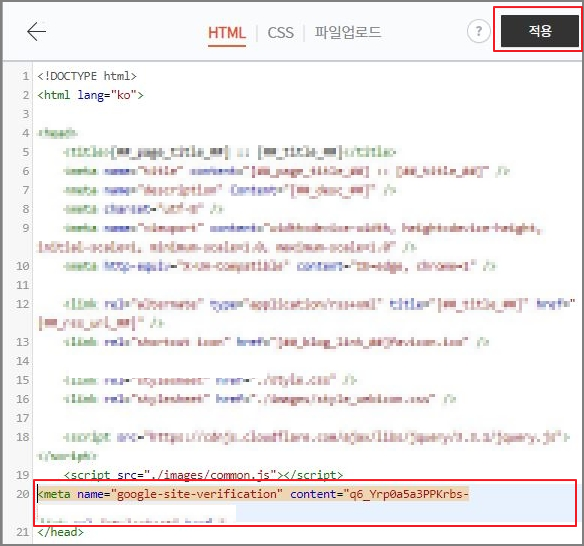Click the closing </head> tag line
The height and width of the screenshot is (546, 584).
(60, 532)
